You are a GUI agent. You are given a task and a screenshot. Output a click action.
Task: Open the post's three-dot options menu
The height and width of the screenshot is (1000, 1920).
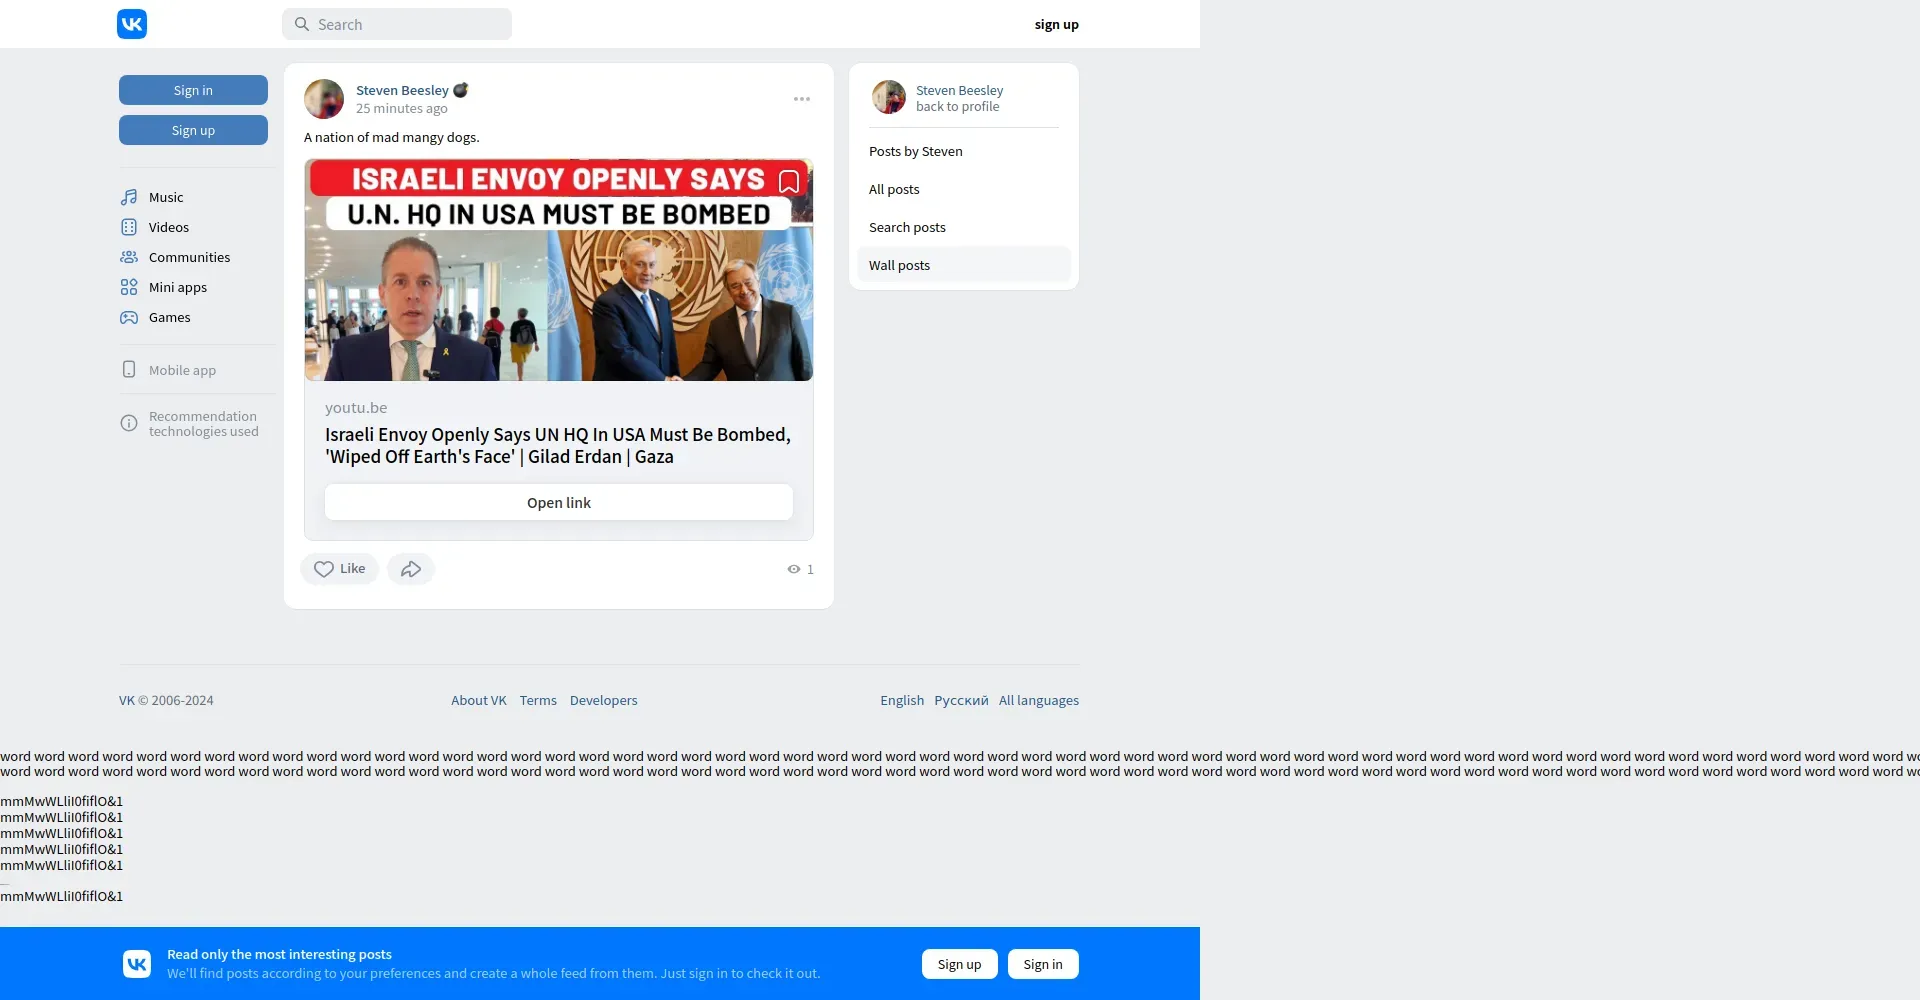802,99
